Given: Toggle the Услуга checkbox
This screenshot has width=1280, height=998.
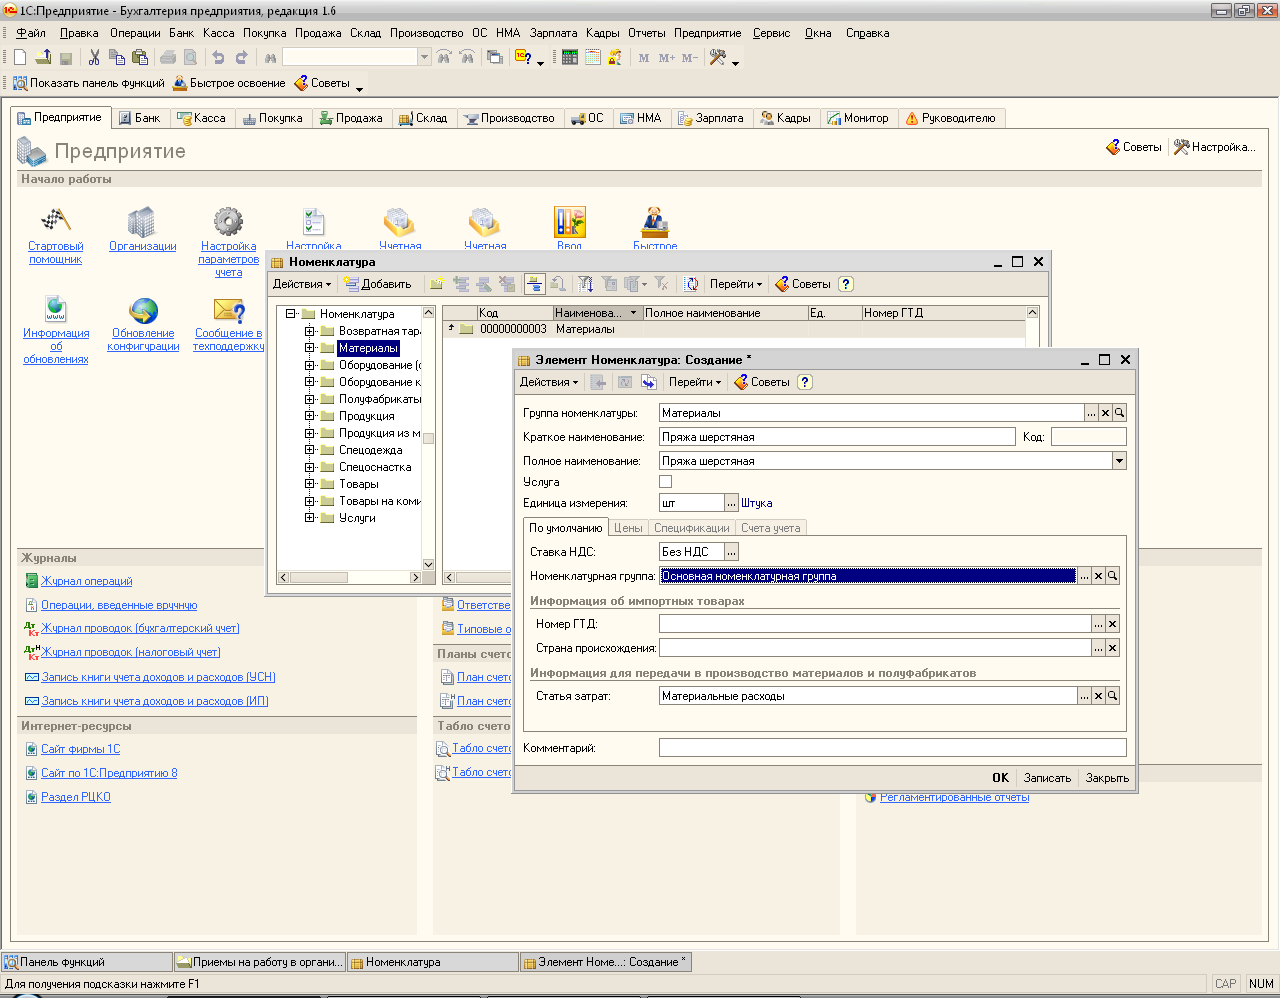Looking at the screenshot, I should click(x=666, y=482).
